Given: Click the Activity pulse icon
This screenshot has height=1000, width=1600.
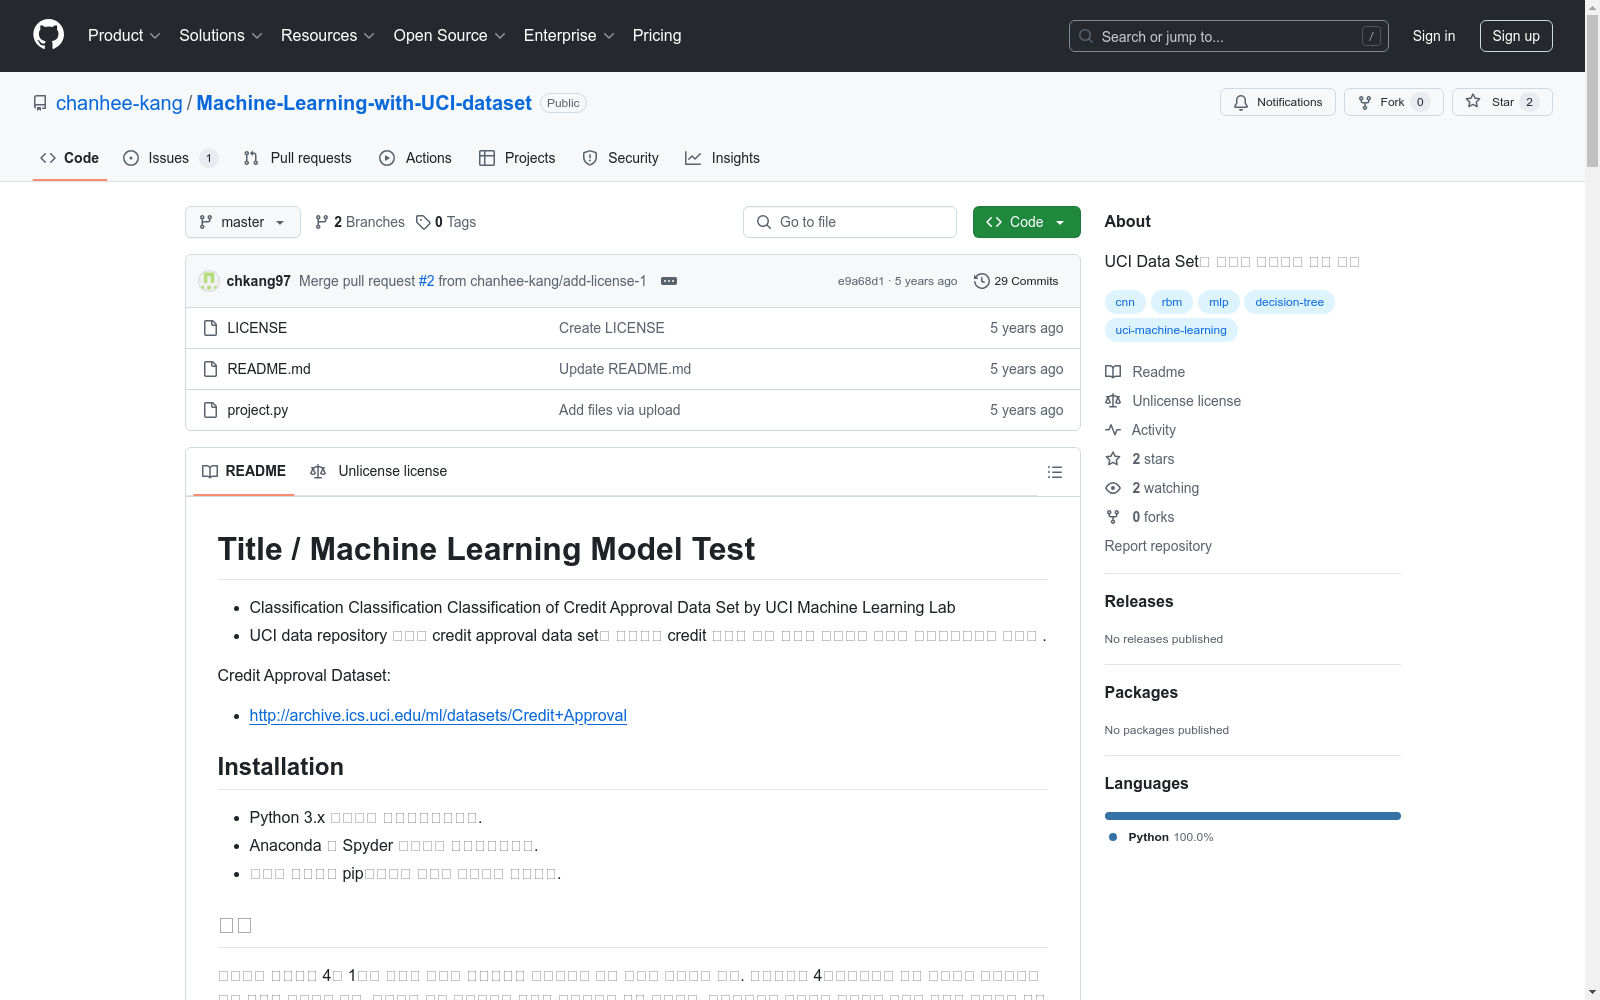Looking at the screenshot, I should [x=1113, y=430].
